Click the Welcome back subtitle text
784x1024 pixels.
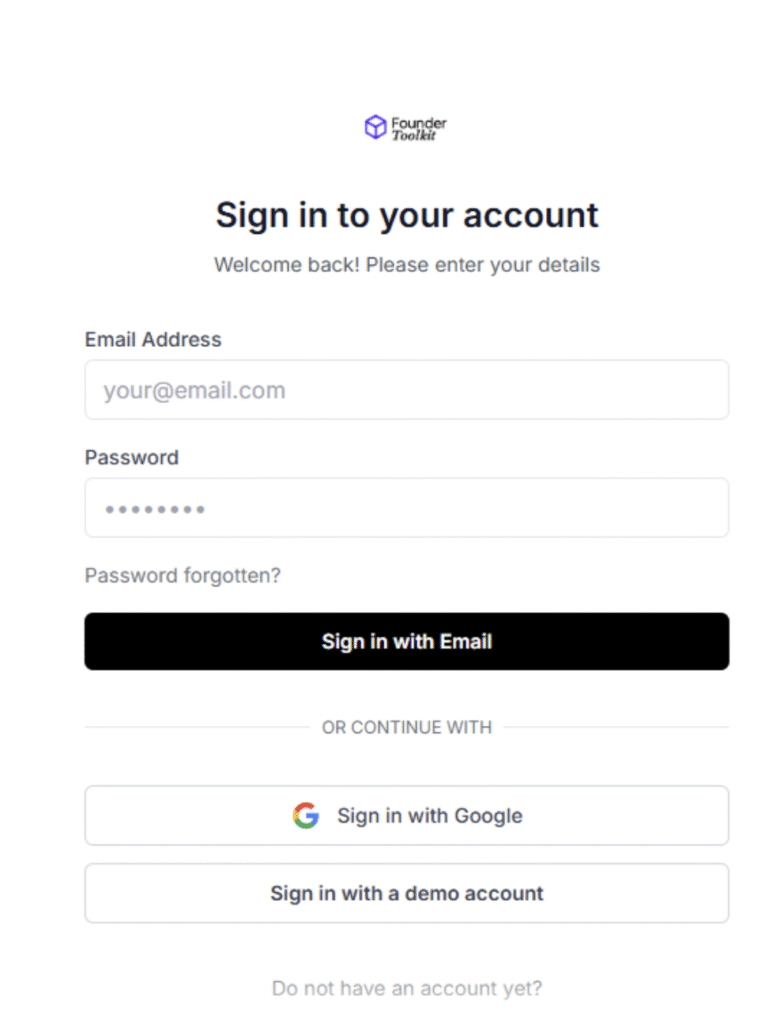pyautogui.click(x=407, y=265)
